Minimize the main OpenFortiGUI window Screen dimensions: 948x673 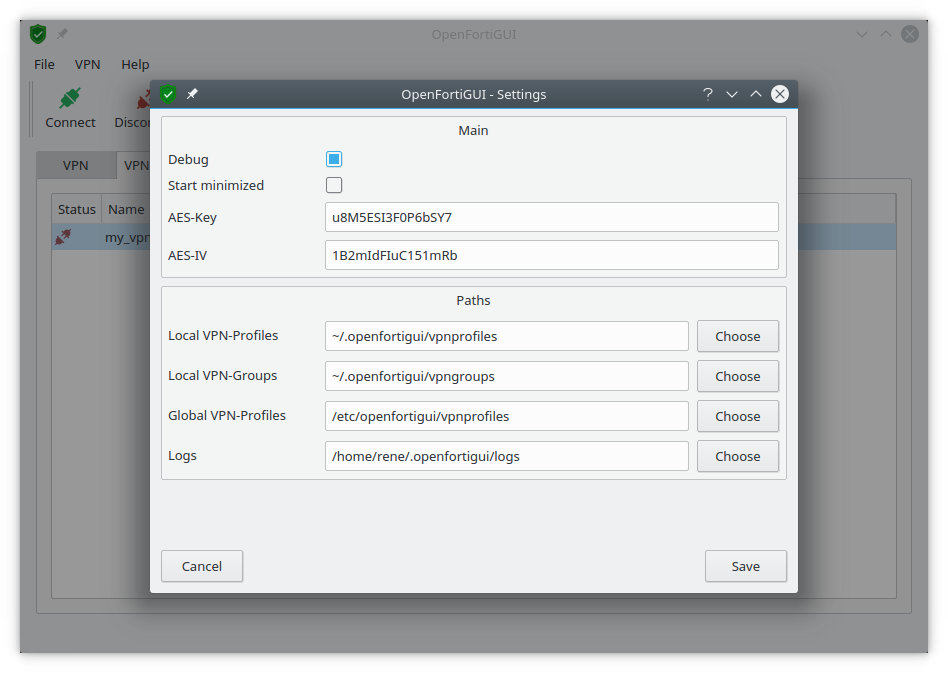coord(862,34)
